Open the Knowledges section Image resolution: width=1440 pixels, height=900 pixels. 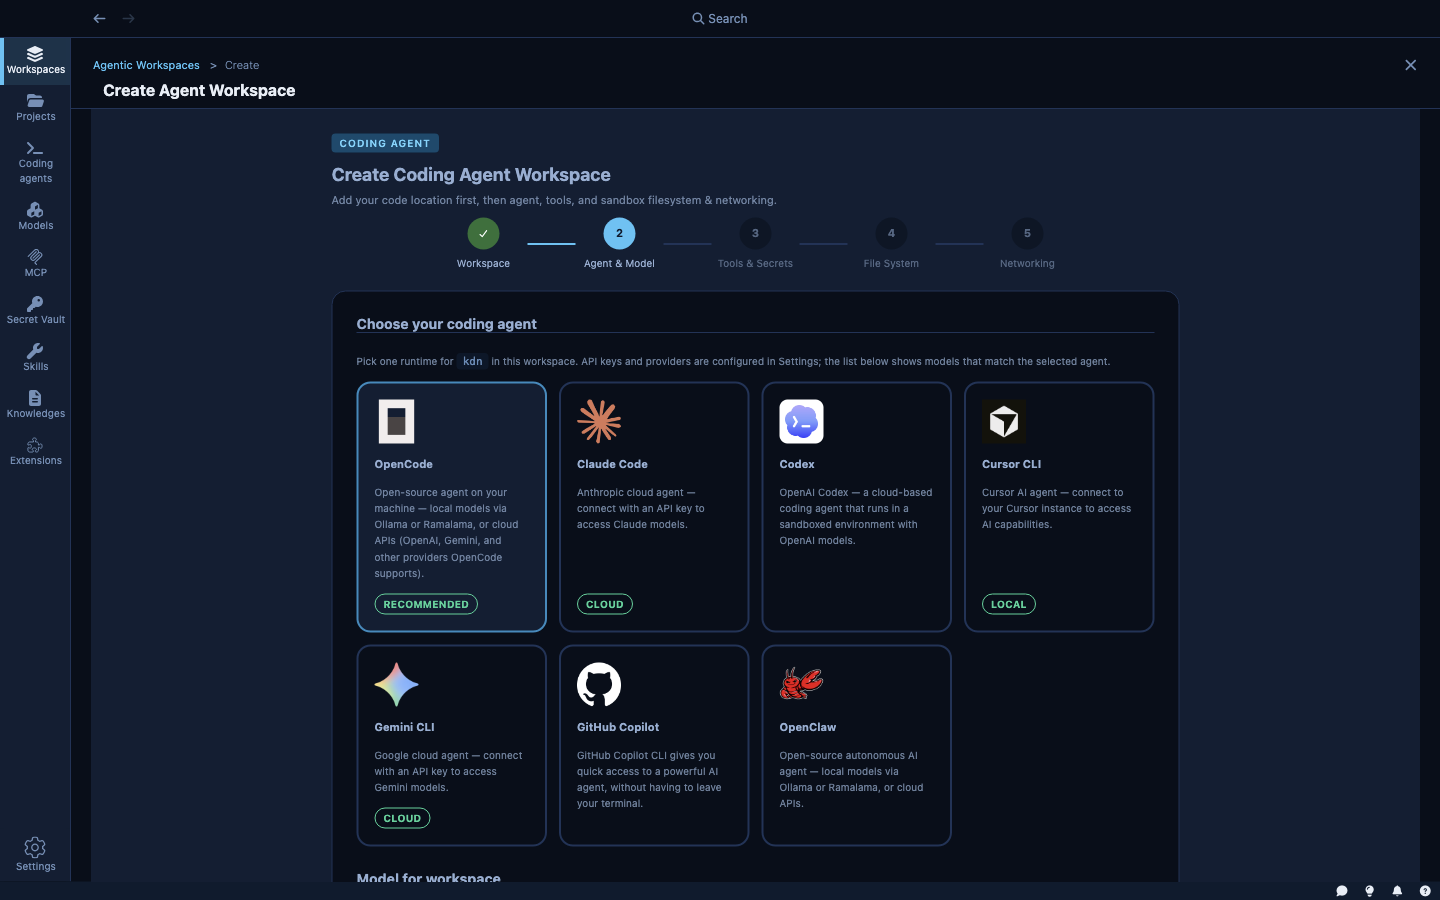click(x=36, y=404)
